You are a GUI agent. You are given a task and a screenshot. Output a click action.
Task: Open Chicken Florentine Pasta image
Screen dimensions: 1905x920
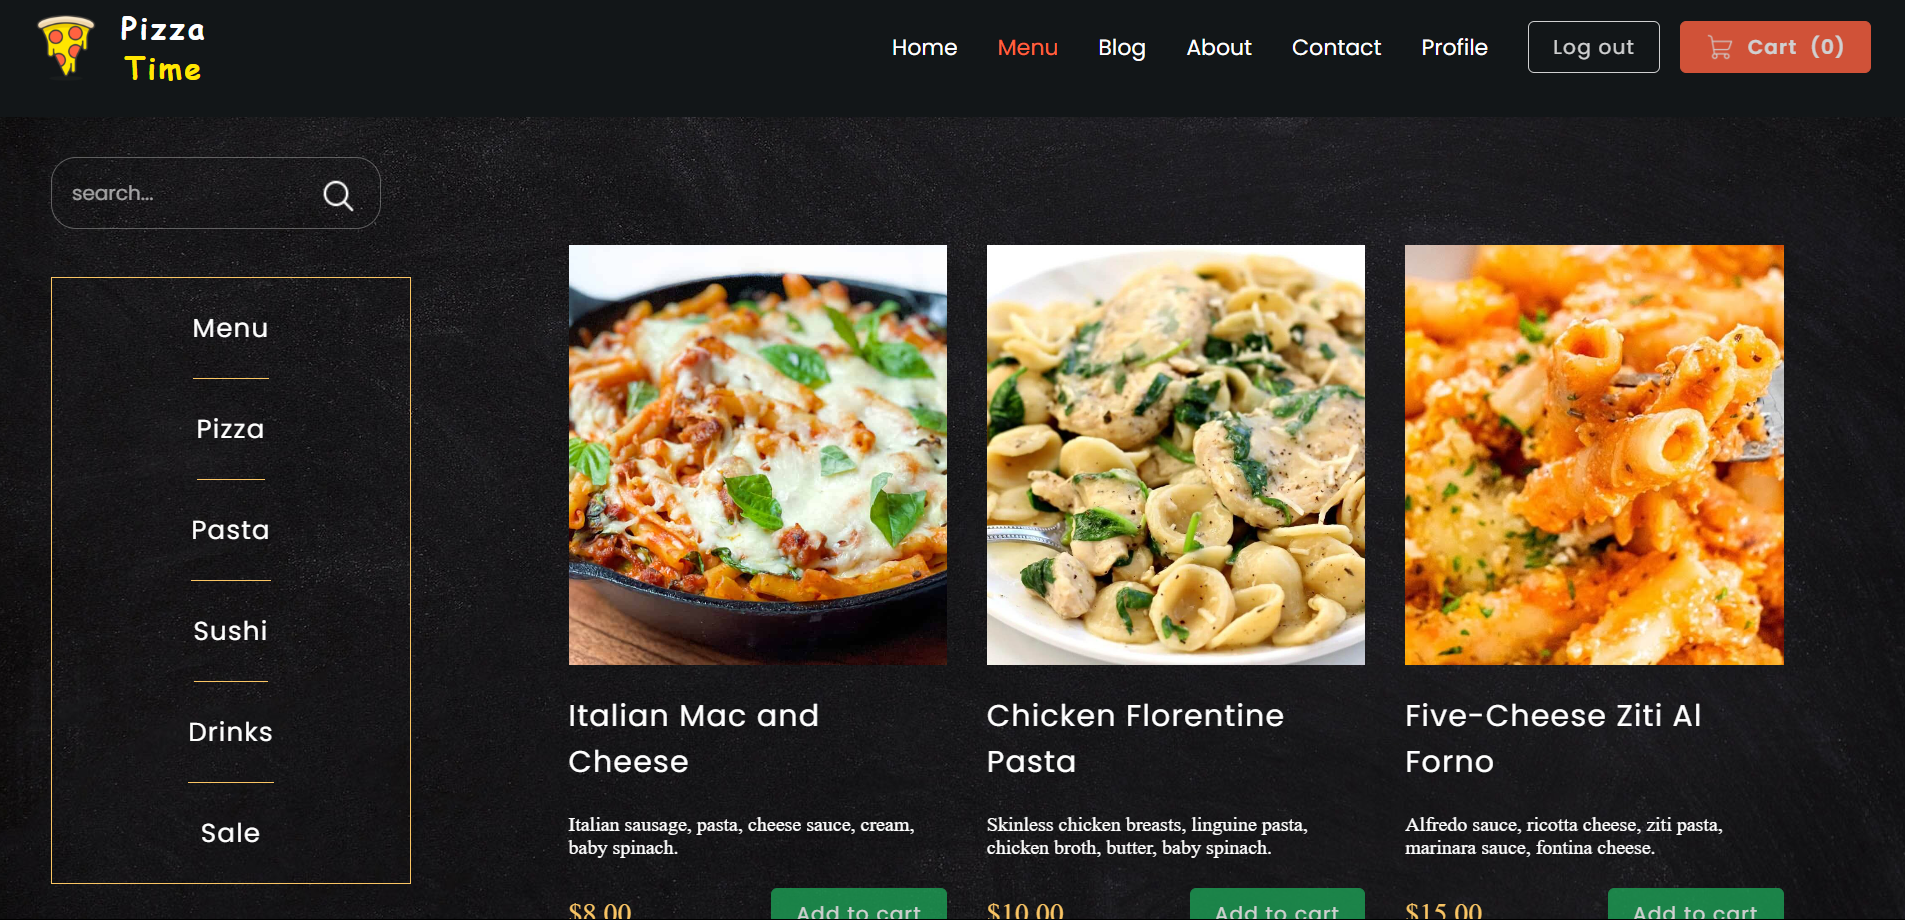[1175, 455]
